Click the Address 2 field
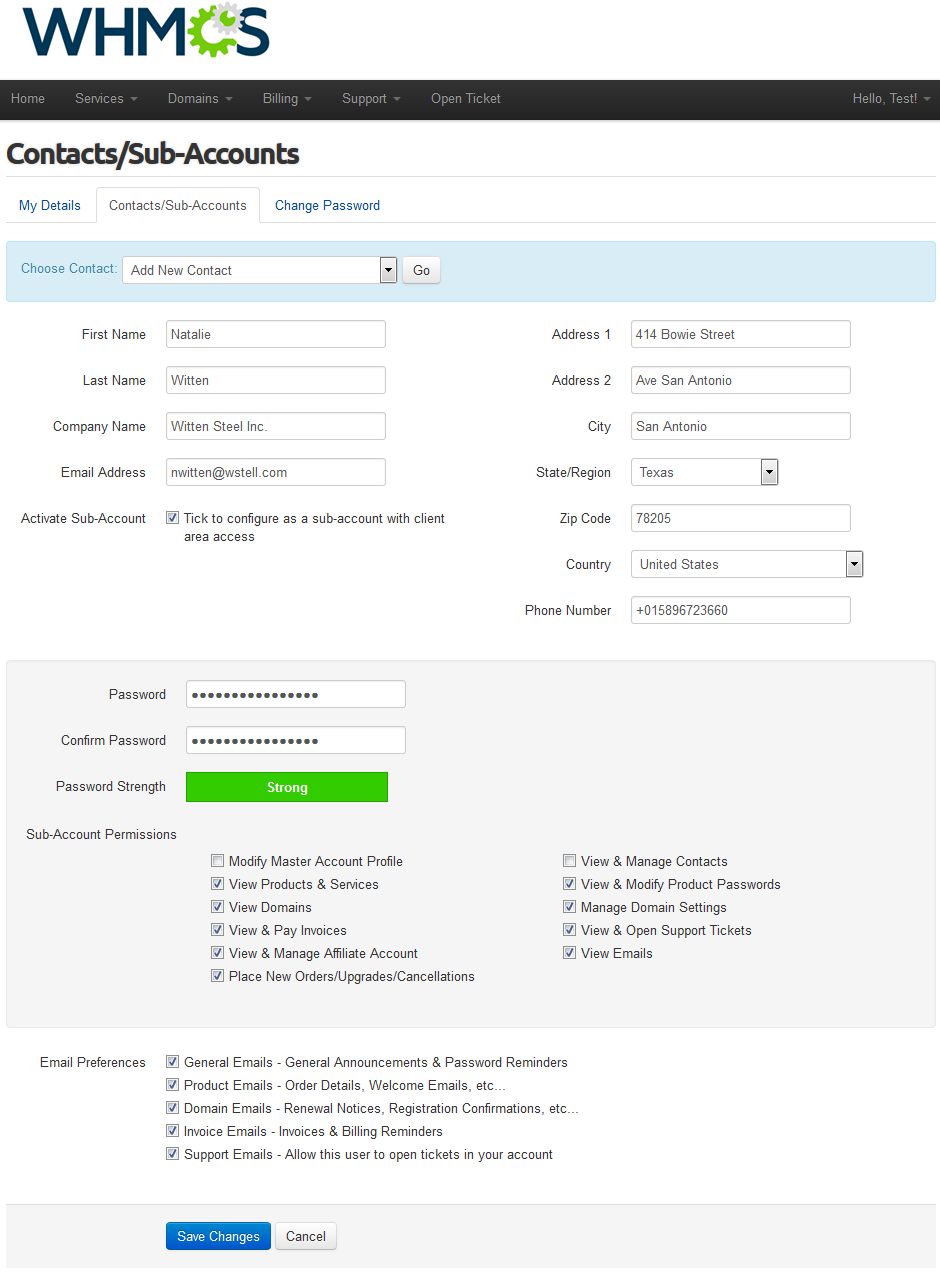The height and width of the screenshot is (1273, 940). pos(741,380)
